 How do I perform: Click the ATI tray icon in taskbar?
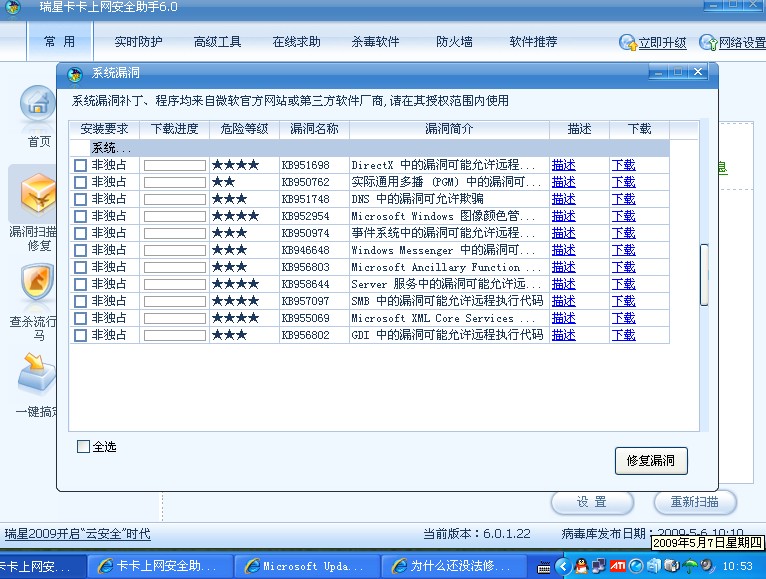[x=619, y=566]
